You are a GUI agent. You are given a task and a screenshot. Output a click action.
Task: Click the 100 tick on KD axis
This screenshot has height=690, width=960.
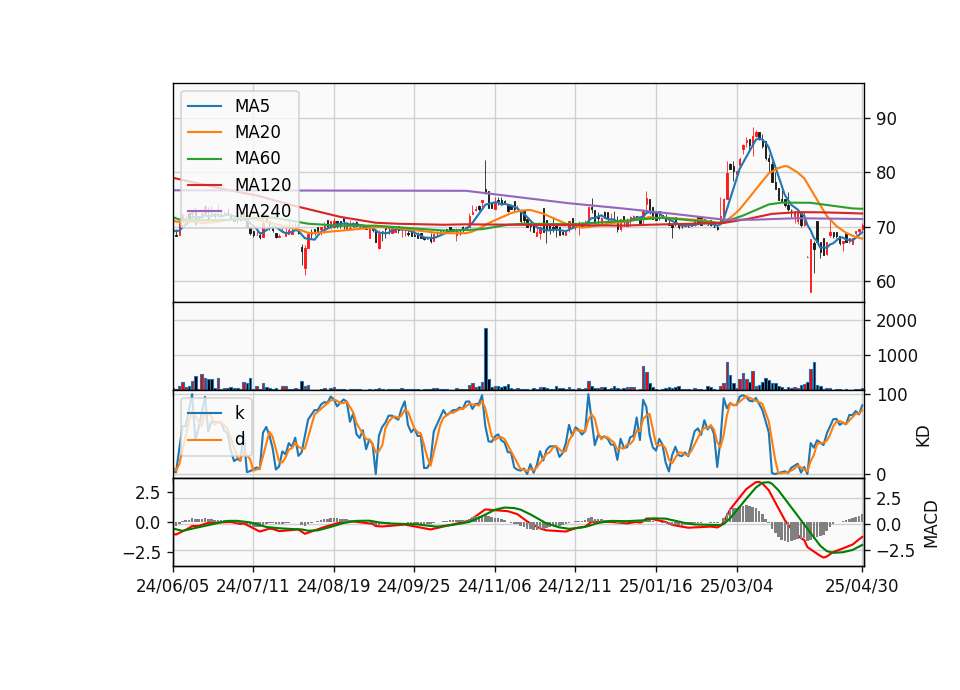[891, 396]
